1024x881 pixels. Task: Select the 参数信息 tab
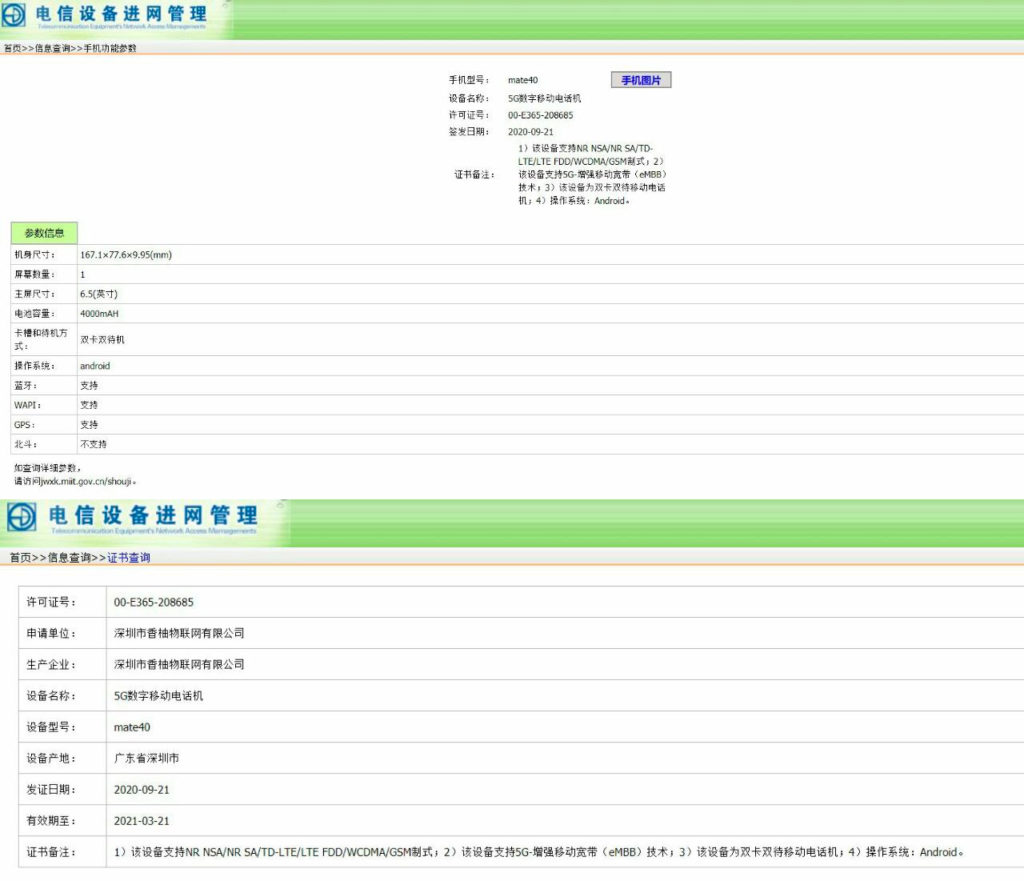pos(44,233)
